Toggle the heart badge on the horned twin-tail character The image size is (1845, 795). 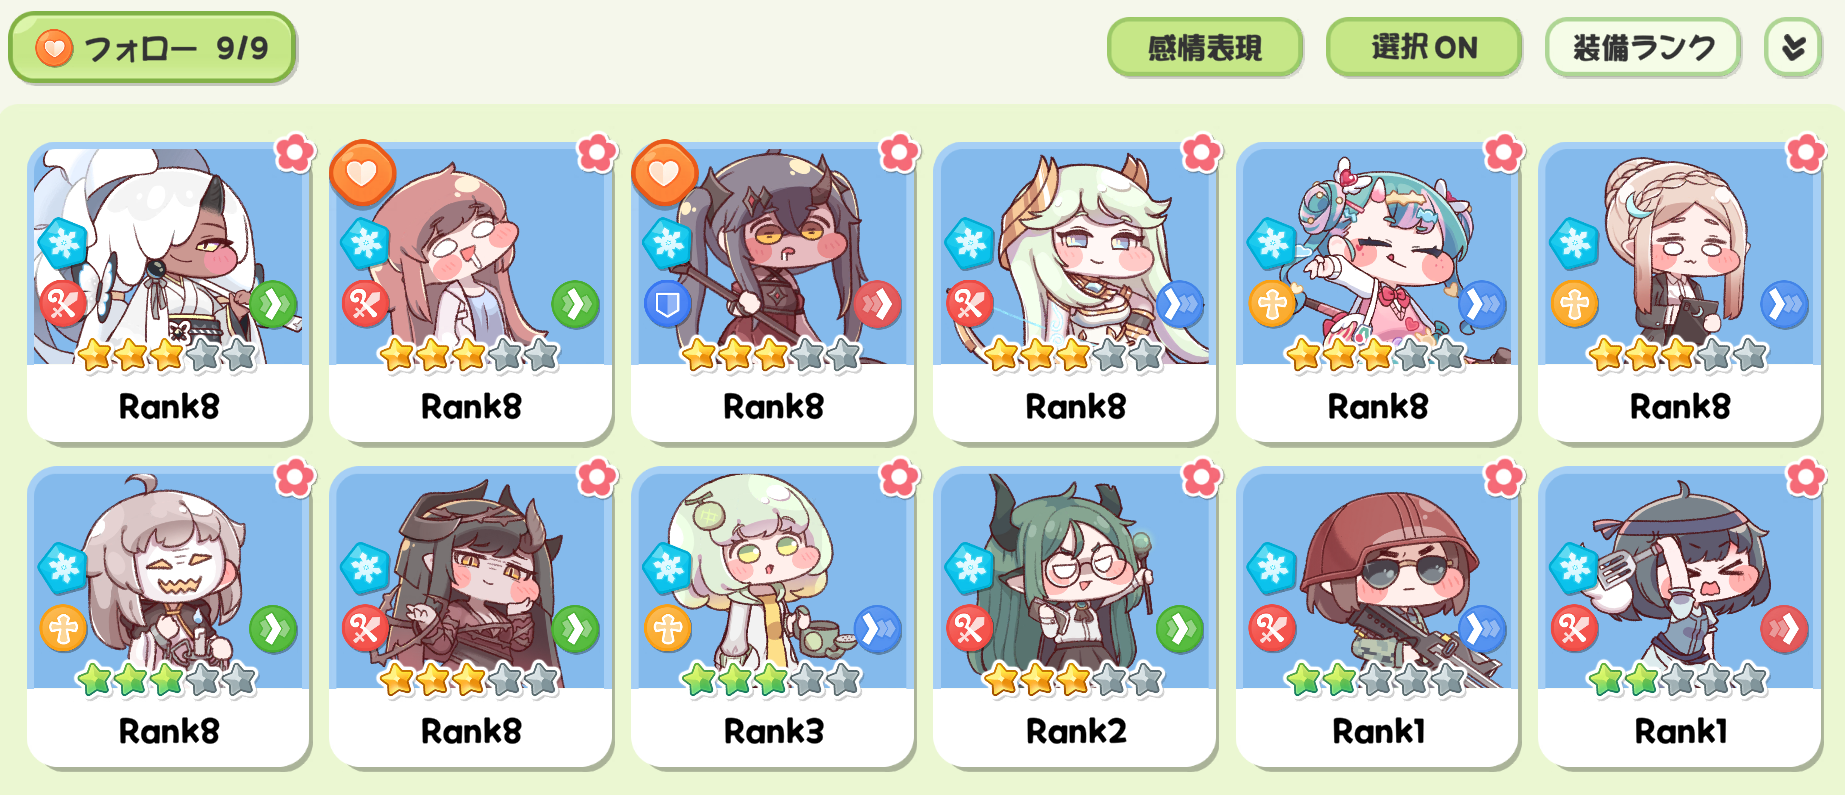click(x=664, y=172)
